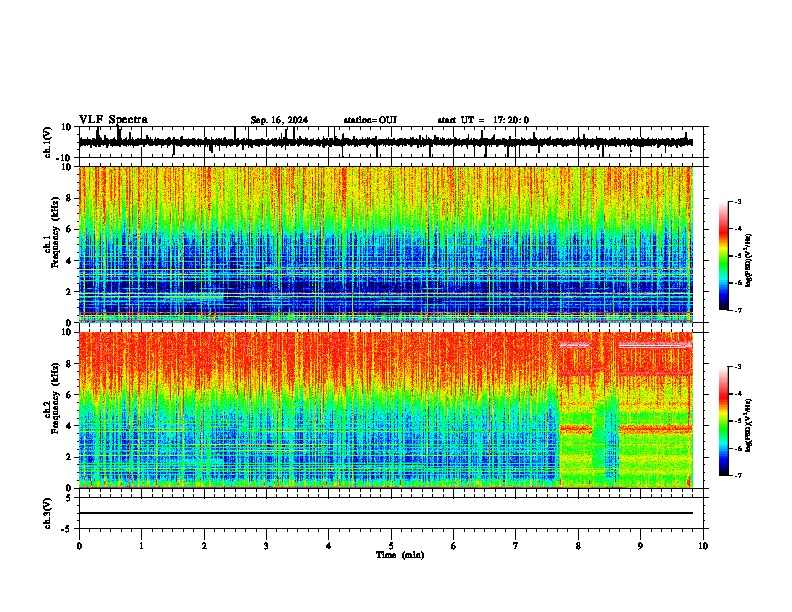Screen dimensions: 792x612
Task: Click the '-3' label on ch.1 color scale
Action: tap(737, 201)
